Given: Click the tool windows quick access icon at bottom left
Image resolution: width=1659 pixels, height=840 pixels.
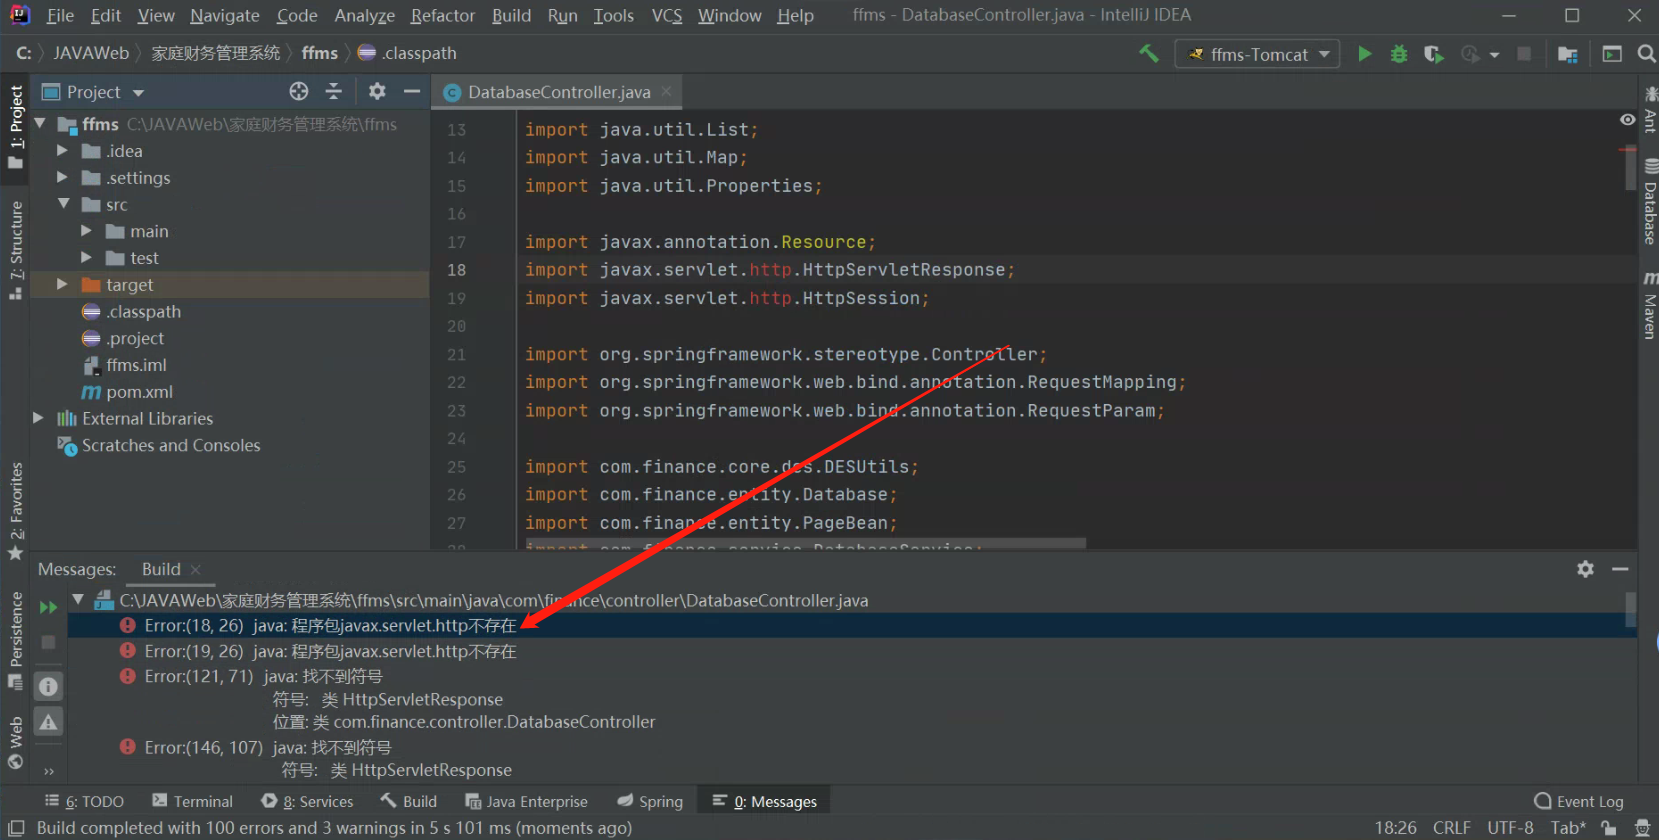Looking at the screenshot, I should [x=16, y=828].
